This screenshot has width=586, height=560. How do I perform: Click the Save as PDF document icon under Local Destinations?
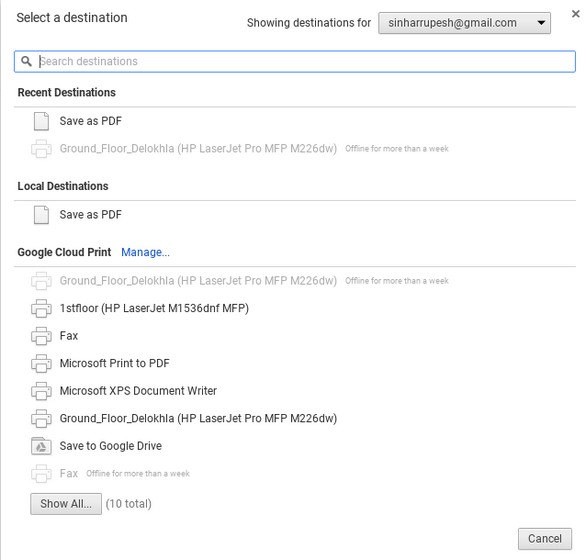[41, 215]
